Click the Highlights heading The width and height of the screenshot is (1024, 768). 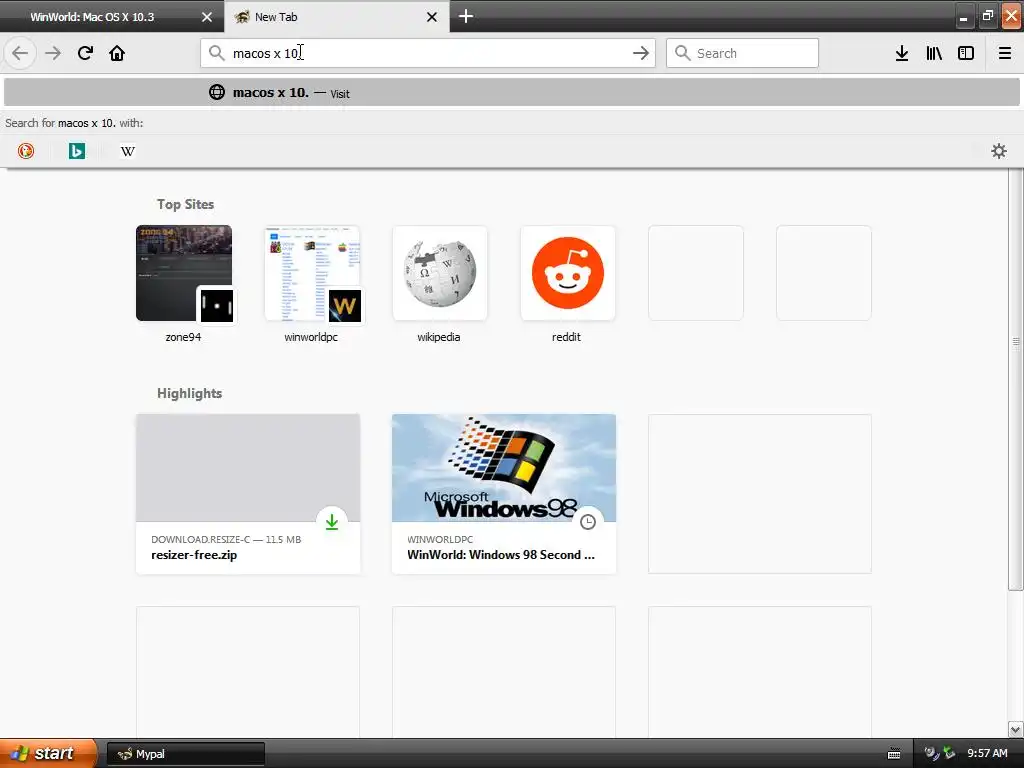[189, 393]
